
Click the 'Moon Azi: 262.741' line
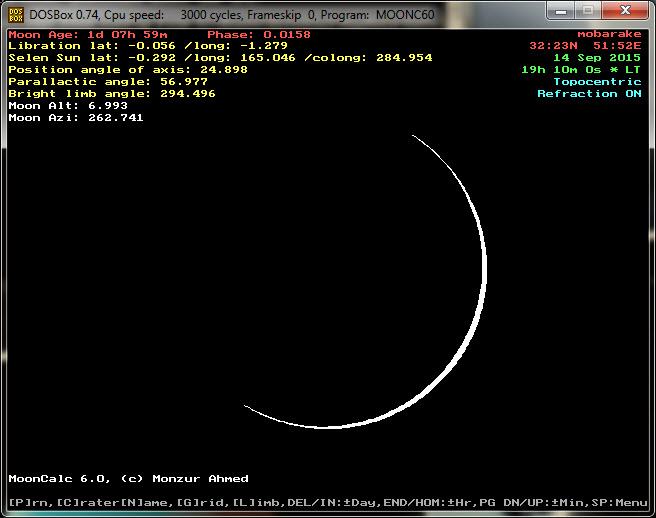76,118
